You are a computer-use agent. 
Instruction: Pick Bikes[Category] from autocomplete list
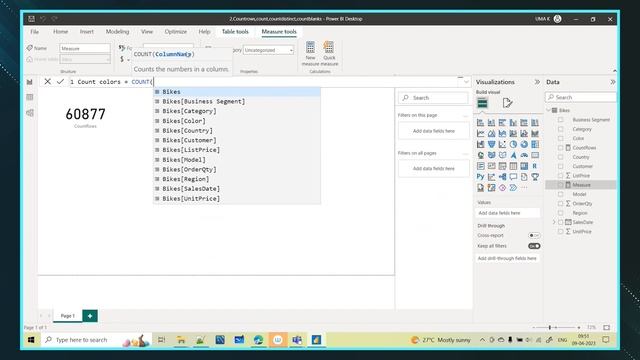(x=189, y=111)
